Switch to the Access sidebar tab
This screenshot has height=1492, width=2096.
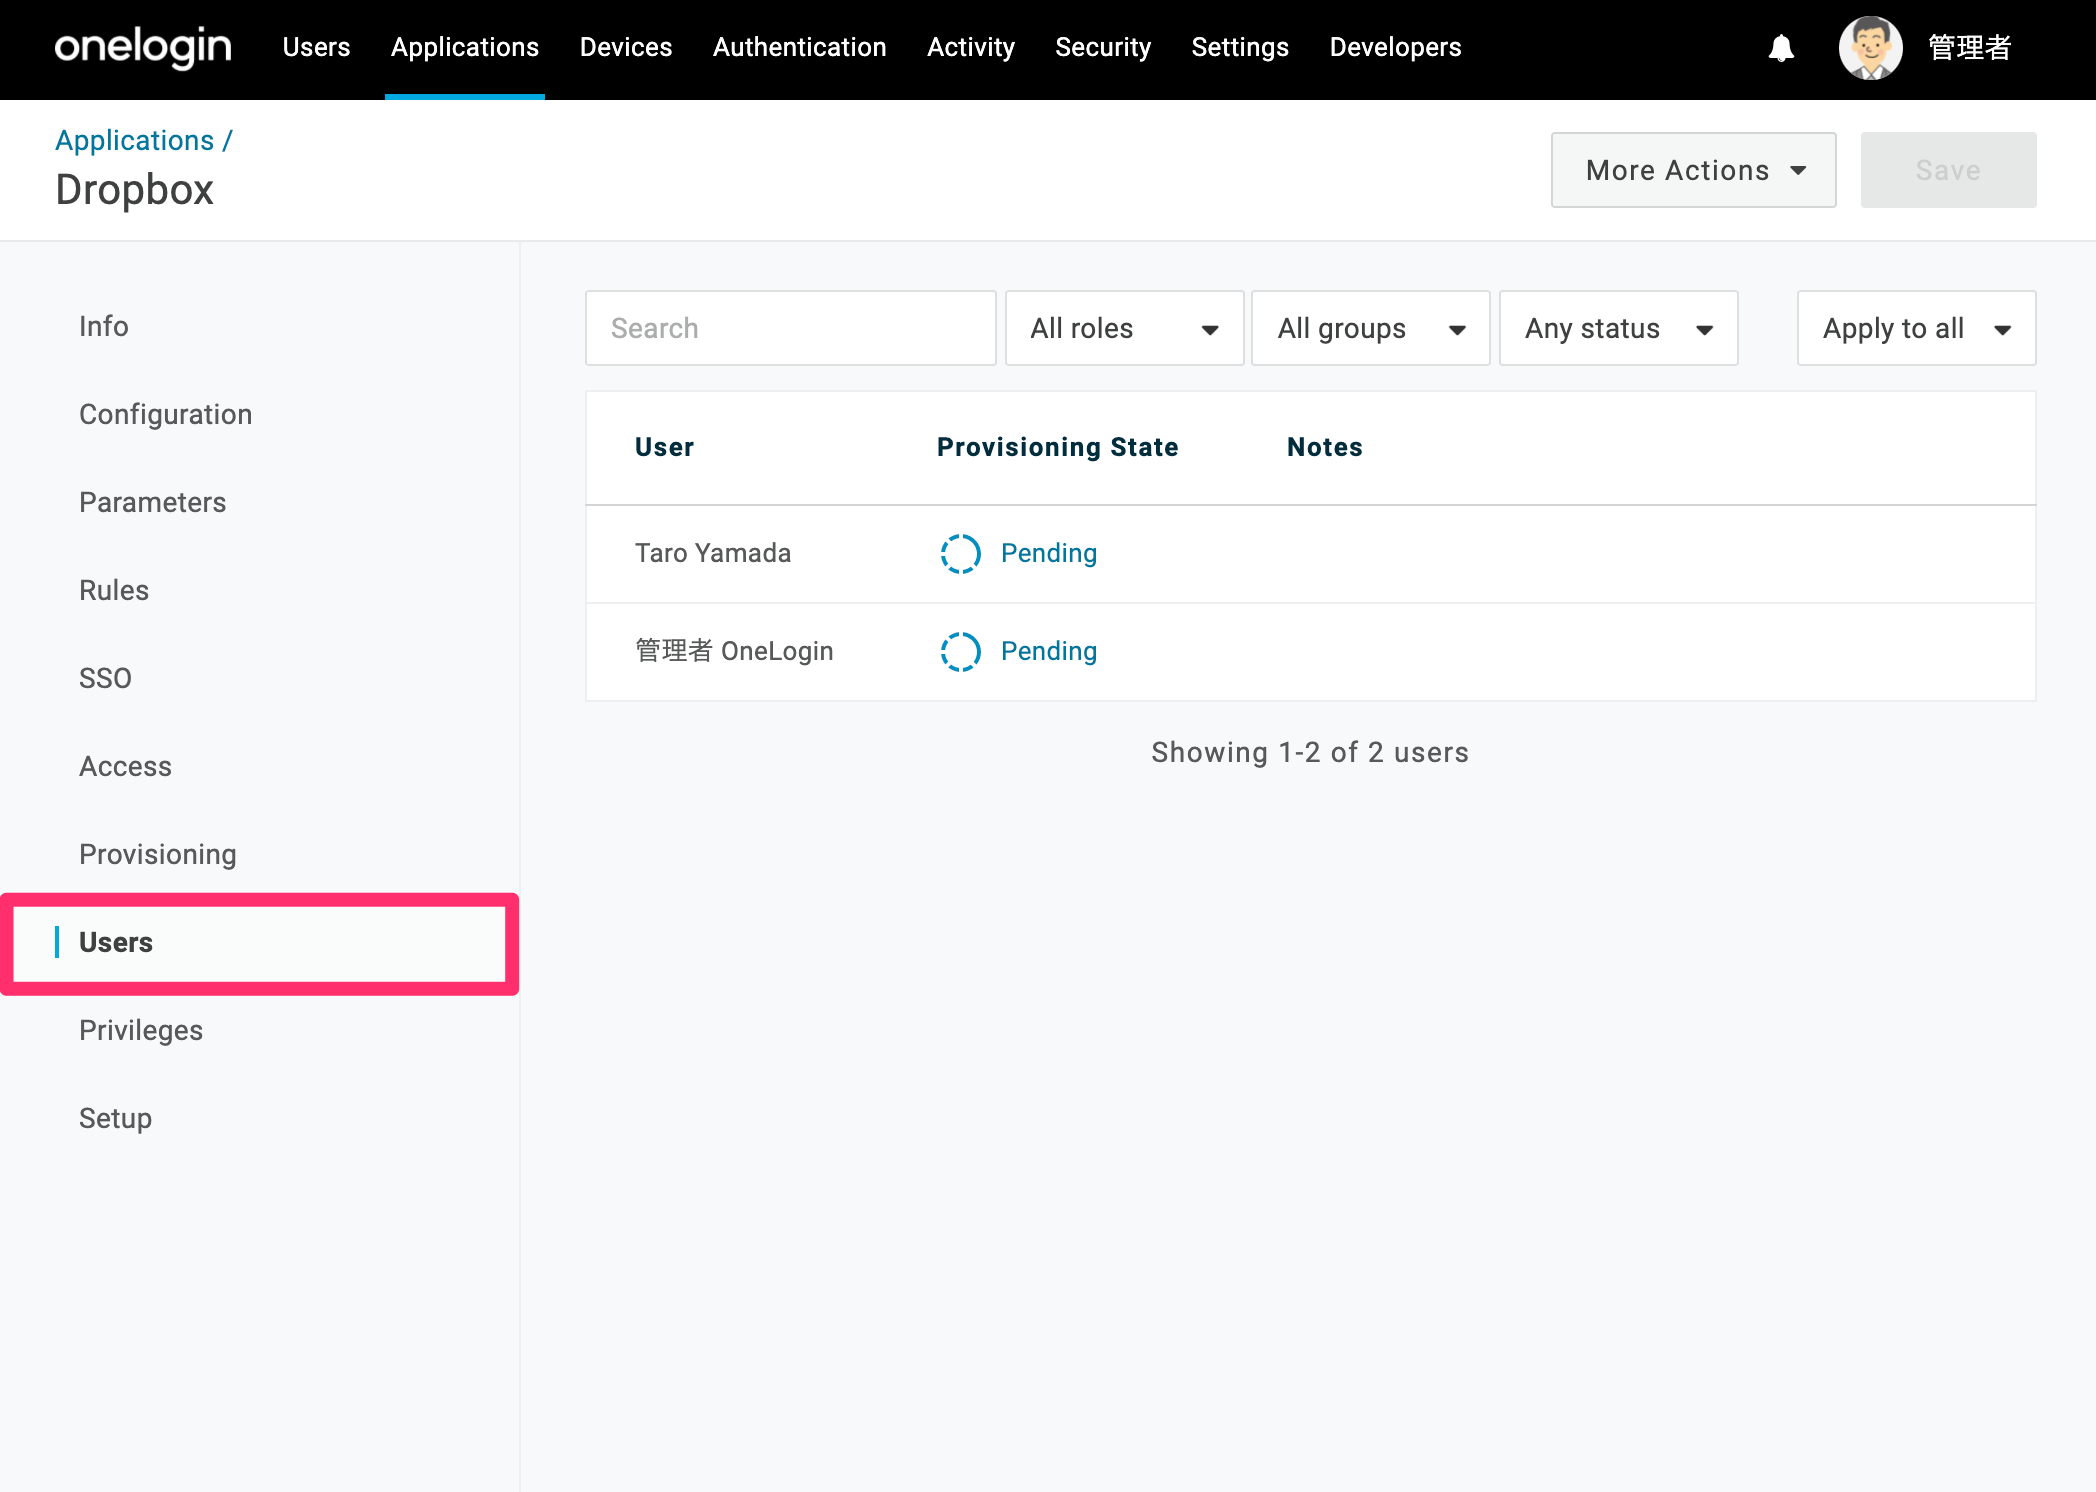tap(126, 766)
